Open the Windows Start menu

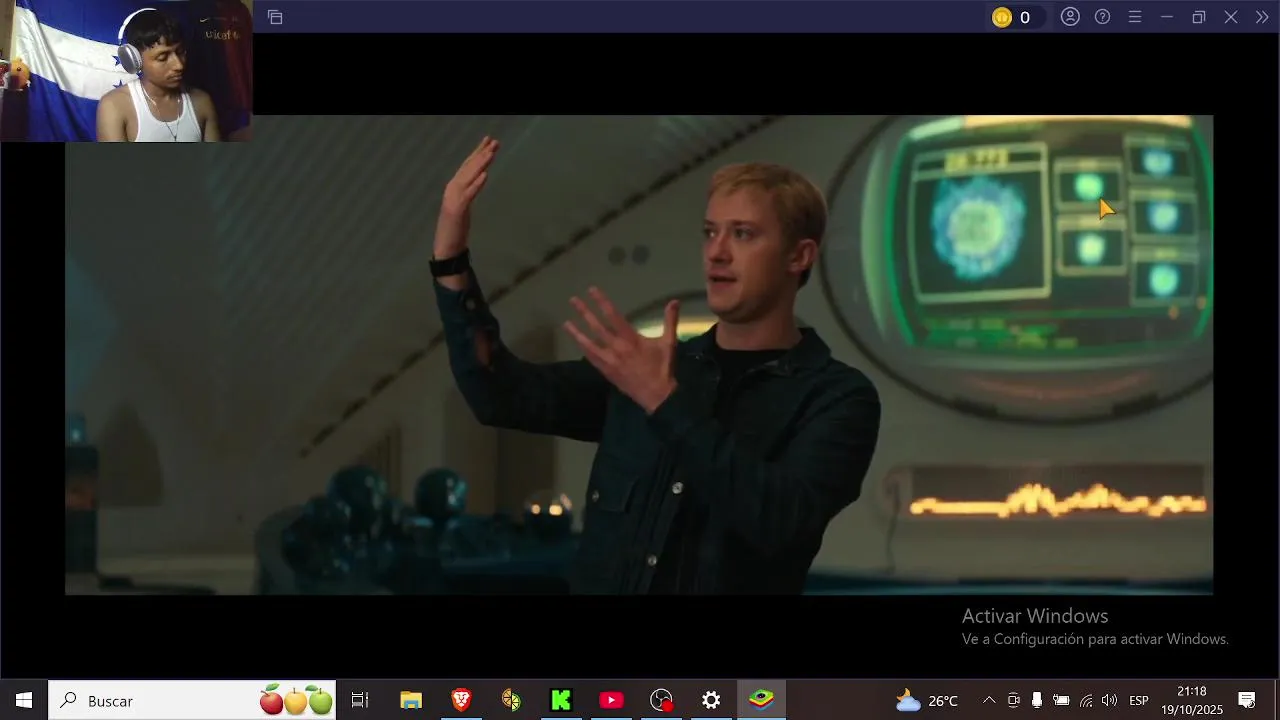(24, 700)
